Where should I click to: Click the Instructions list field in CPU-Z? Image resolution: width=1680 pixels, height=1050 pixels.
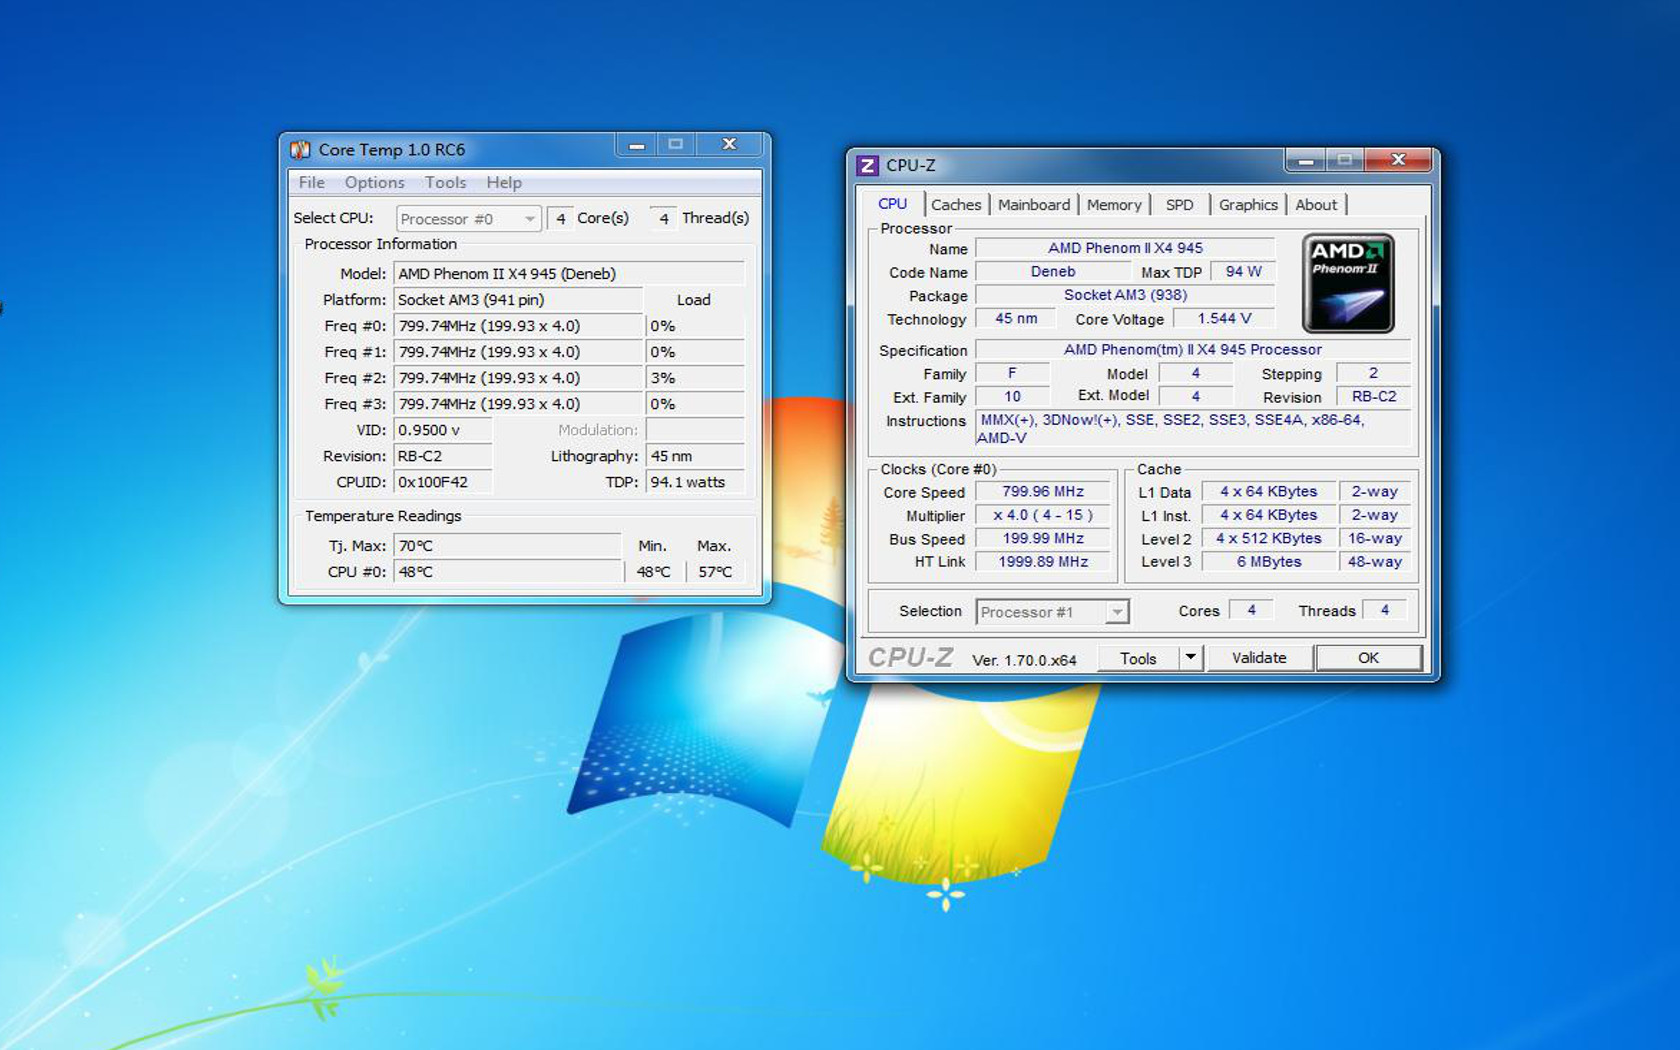[1192, 429]
